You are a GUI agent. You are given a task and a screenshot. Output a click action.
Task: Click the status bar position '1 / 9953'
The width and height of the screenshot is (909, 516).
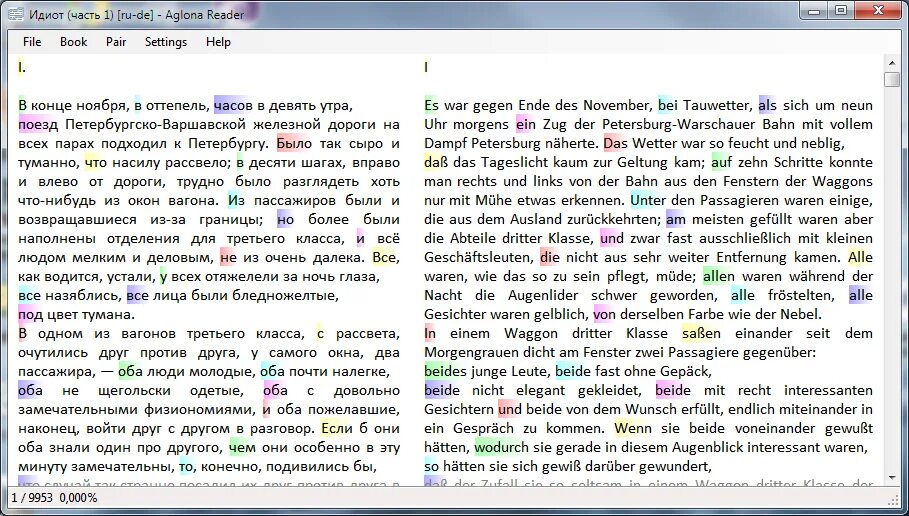tap(31, 497)
